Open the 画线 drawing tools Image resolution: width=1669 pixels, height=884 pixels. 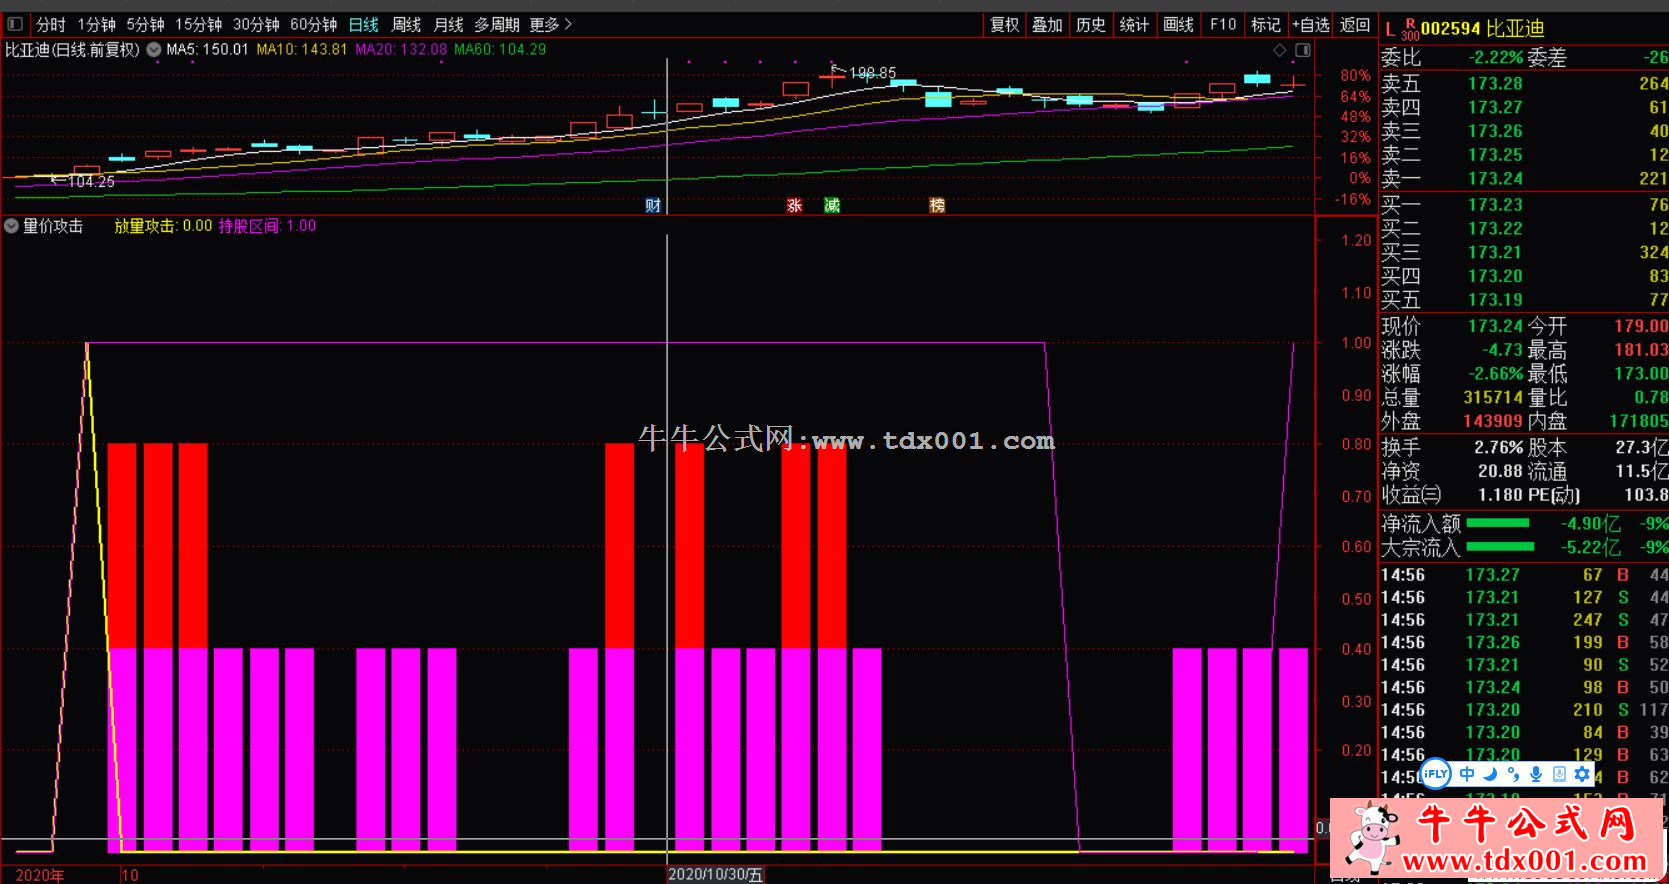pyautogui.click(x=1179, y=24)
